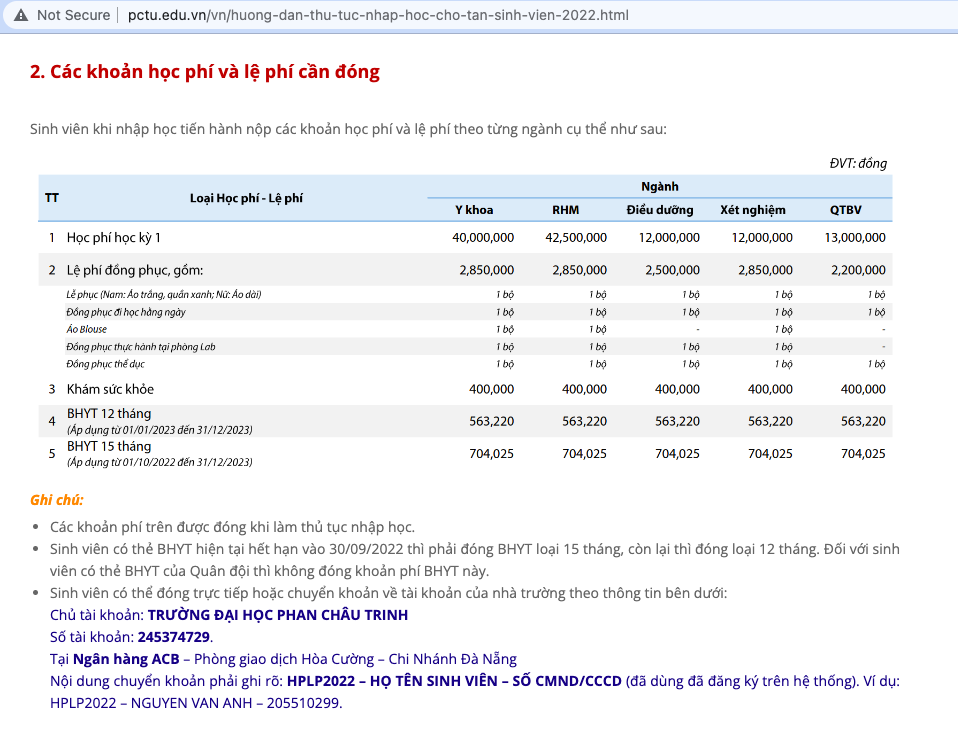
Task: Click the "BHYT 15 tháng" row label
Action: tap(109, 446)
